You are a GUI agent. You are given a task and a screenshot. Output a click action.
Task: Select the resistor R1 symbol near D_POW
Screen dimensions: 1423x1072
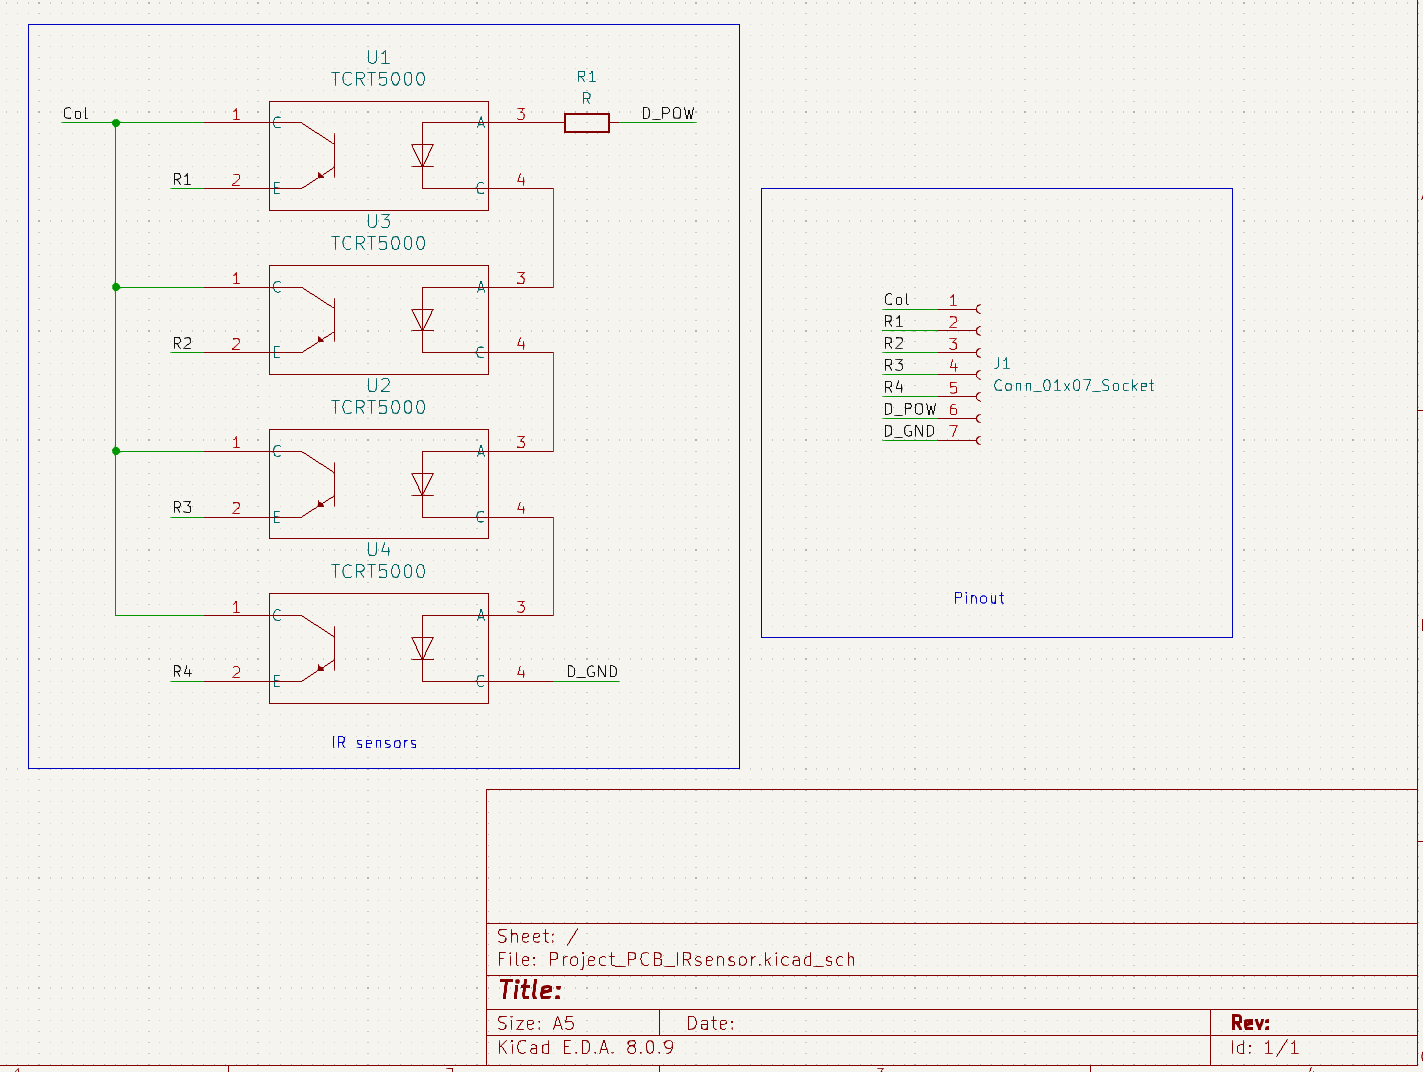[x=587, y=123]
